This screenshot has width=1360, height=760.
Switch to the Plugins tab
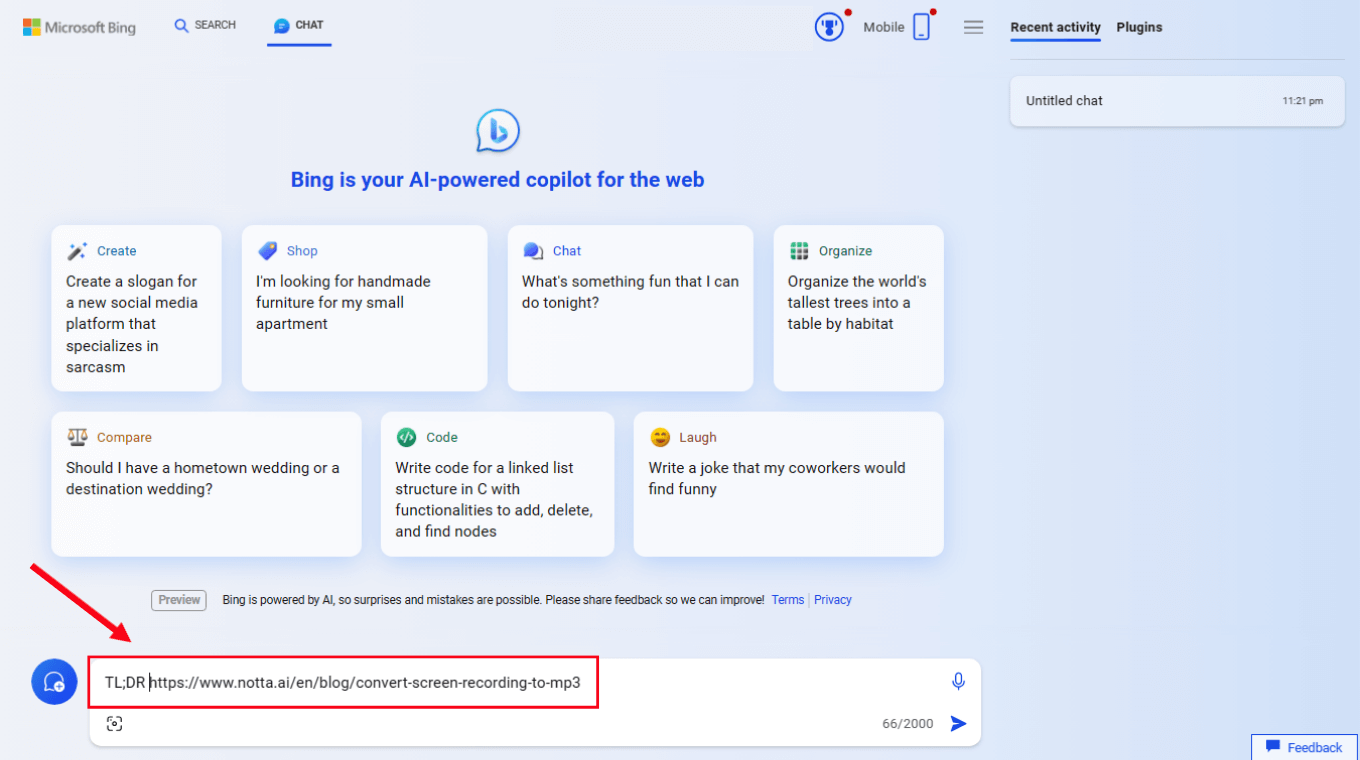(x=1139, y=28)
